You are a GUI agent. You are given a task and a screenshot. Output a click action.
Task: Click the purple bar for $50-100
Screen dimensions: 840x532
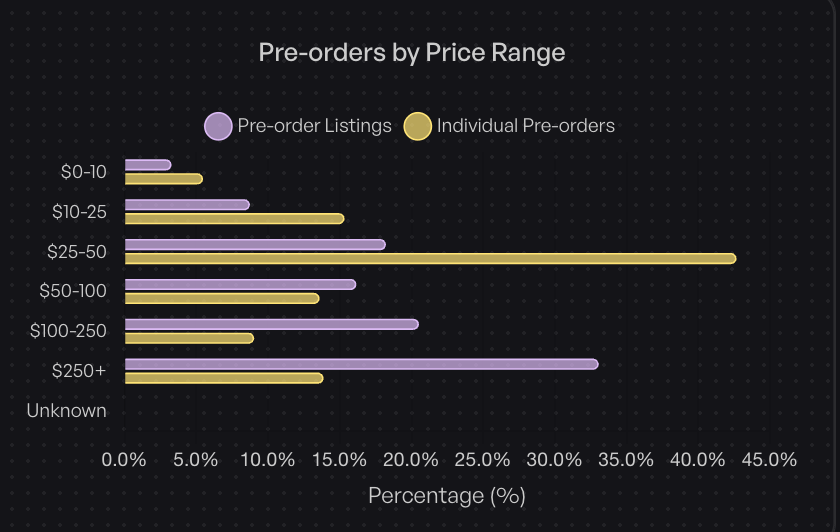pyautogui.click(x=240, y=284)
